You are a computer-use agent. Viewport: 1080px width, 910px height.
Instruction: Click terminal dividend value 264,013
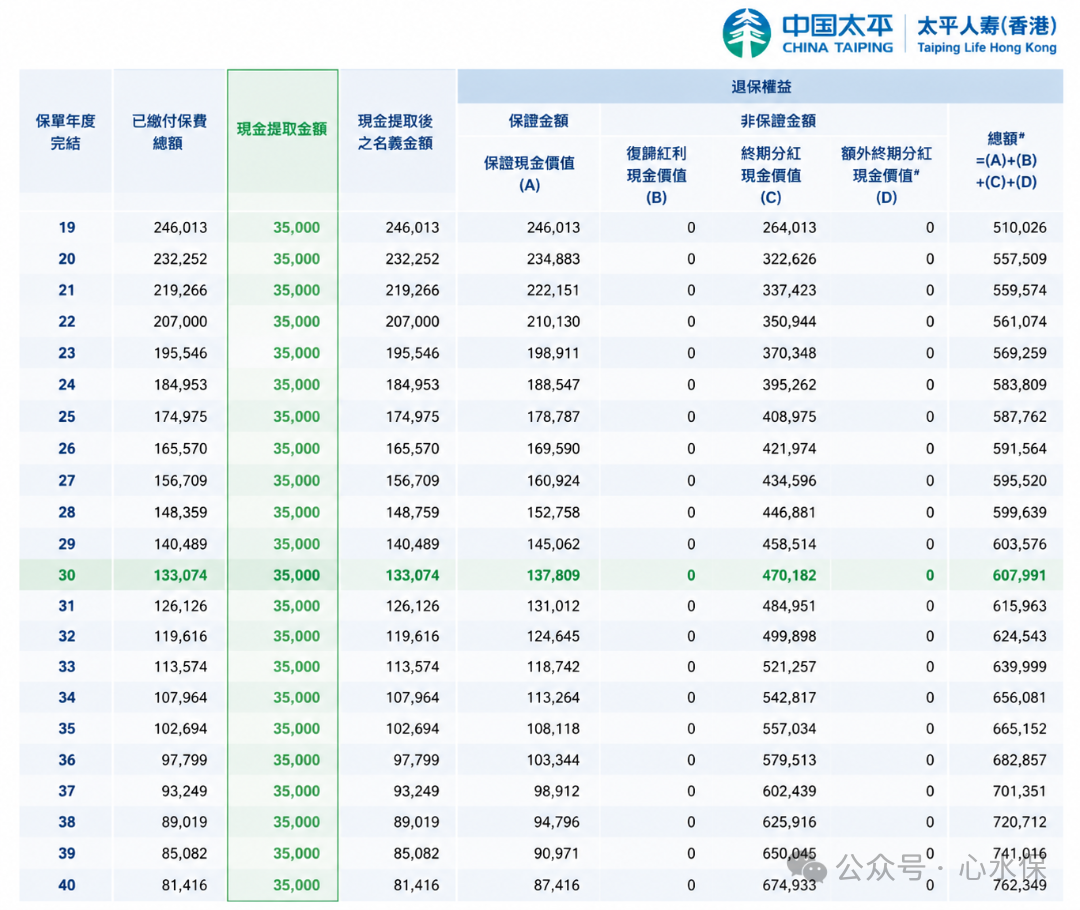point(789,227)
